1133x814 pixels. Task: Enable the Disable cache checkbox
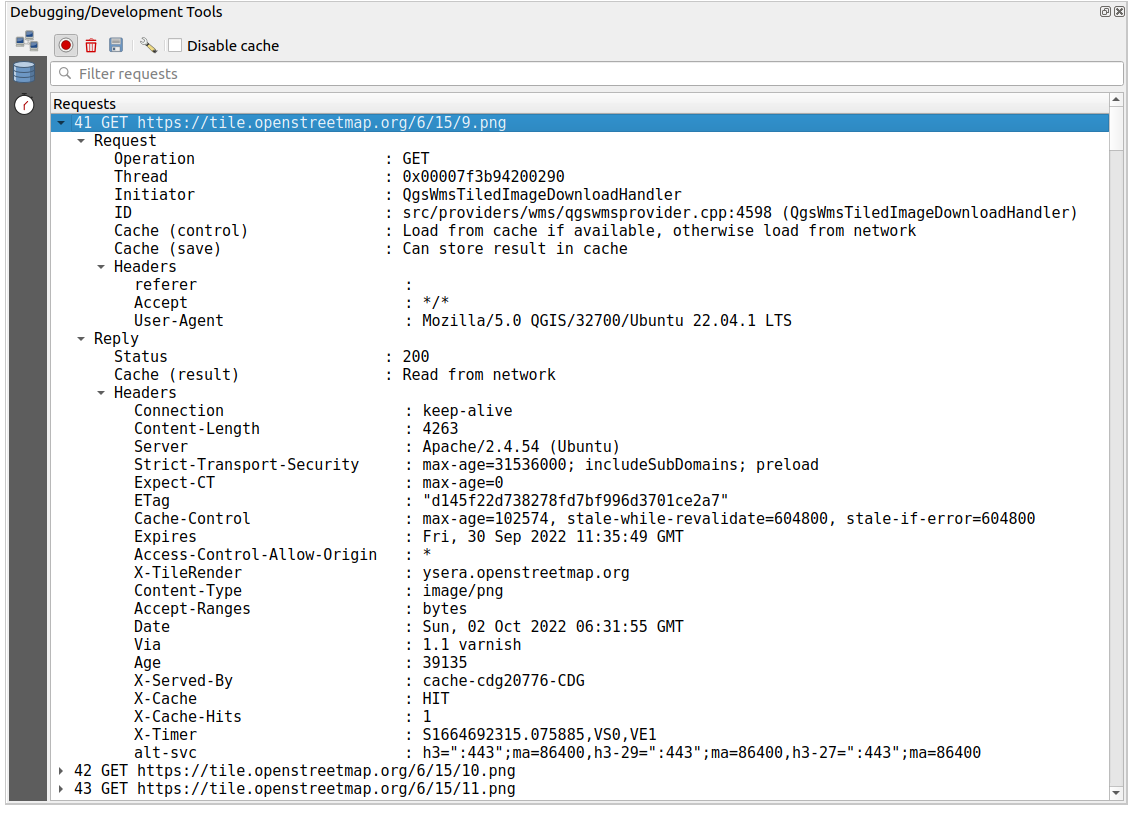pos(174,45)
